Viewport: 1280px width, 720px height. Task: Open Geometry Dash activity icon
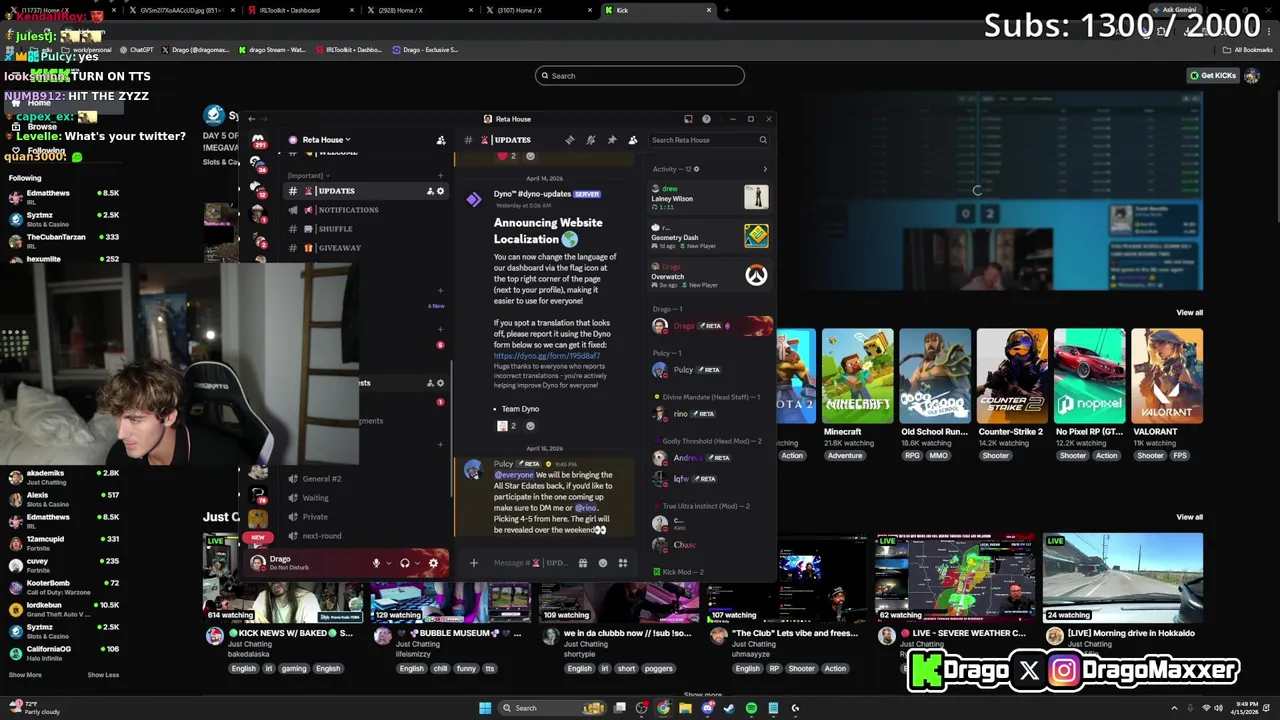pos(756,235)
